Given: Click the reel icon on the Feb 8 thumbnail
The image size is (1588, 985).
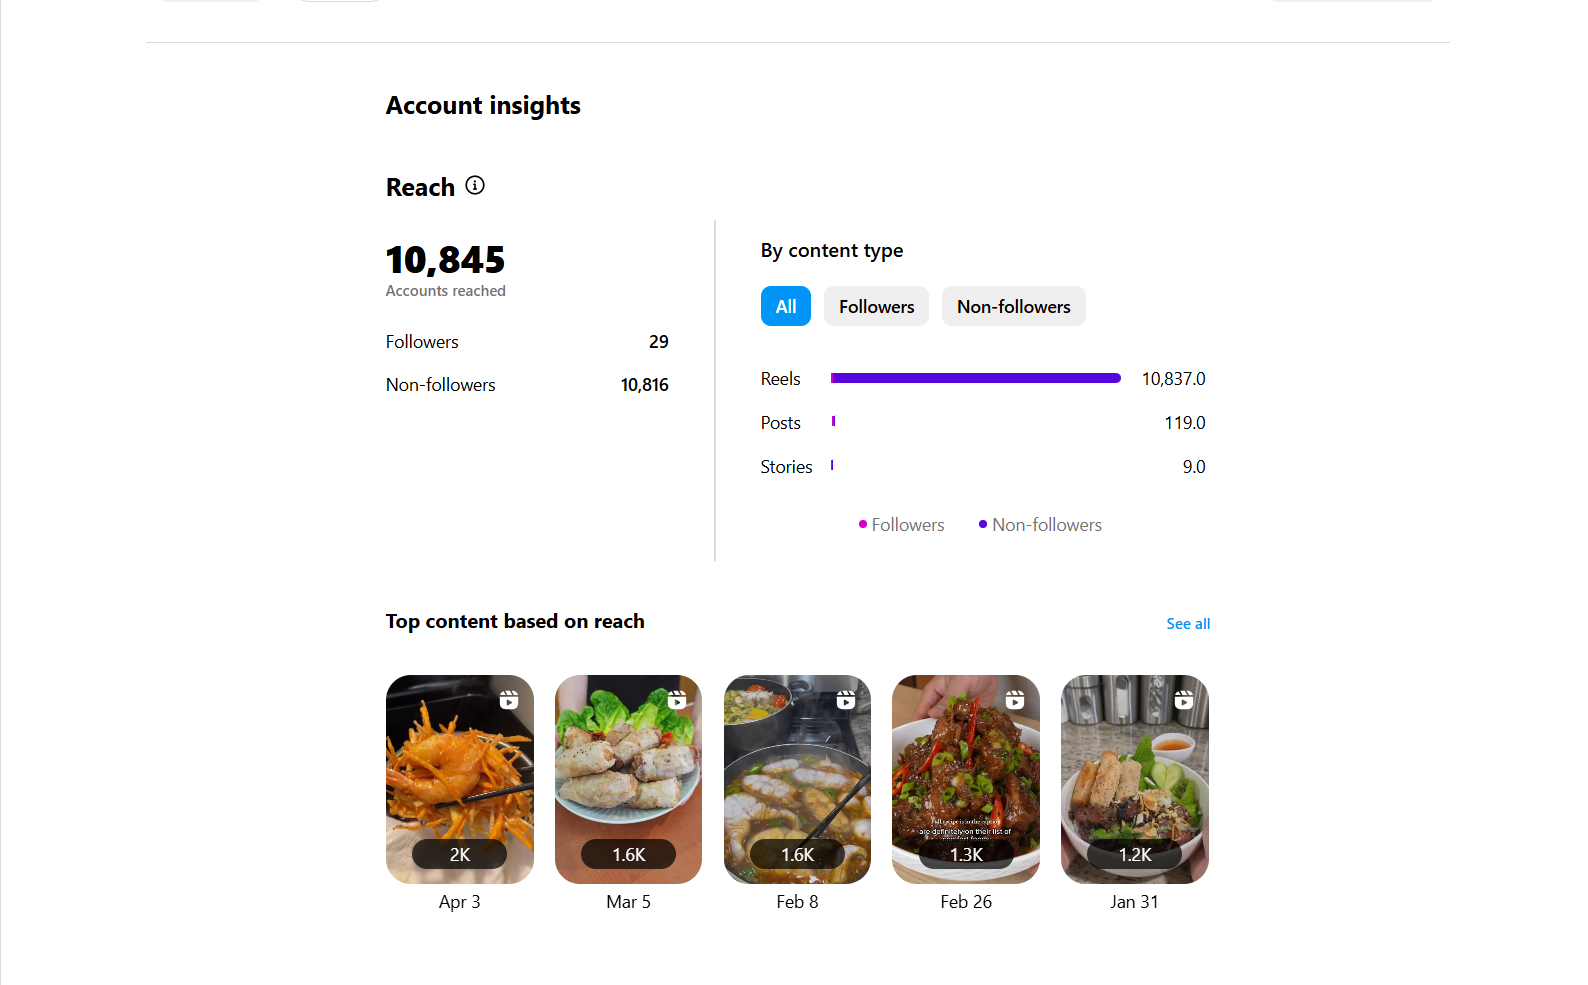Looking at the screenshot, I should coord(846,700).
